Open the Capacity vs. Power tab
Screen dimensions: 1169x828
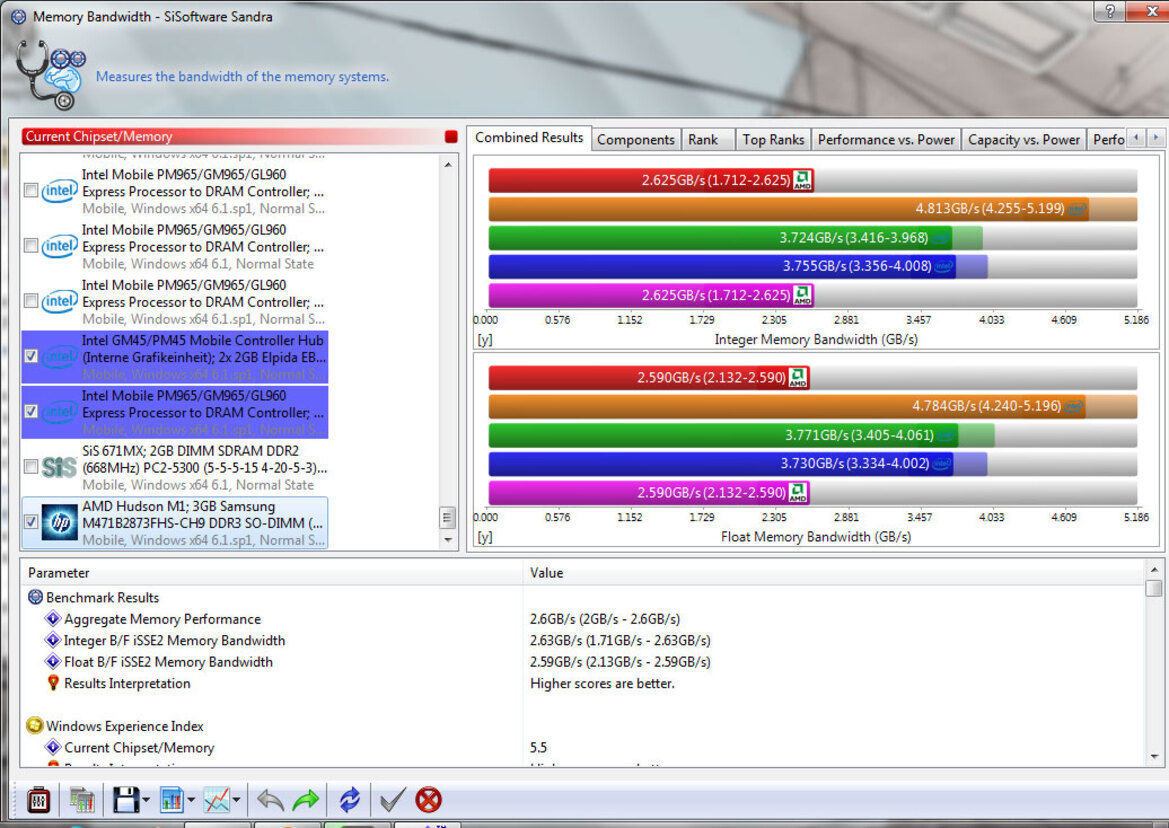point(1024,139)
